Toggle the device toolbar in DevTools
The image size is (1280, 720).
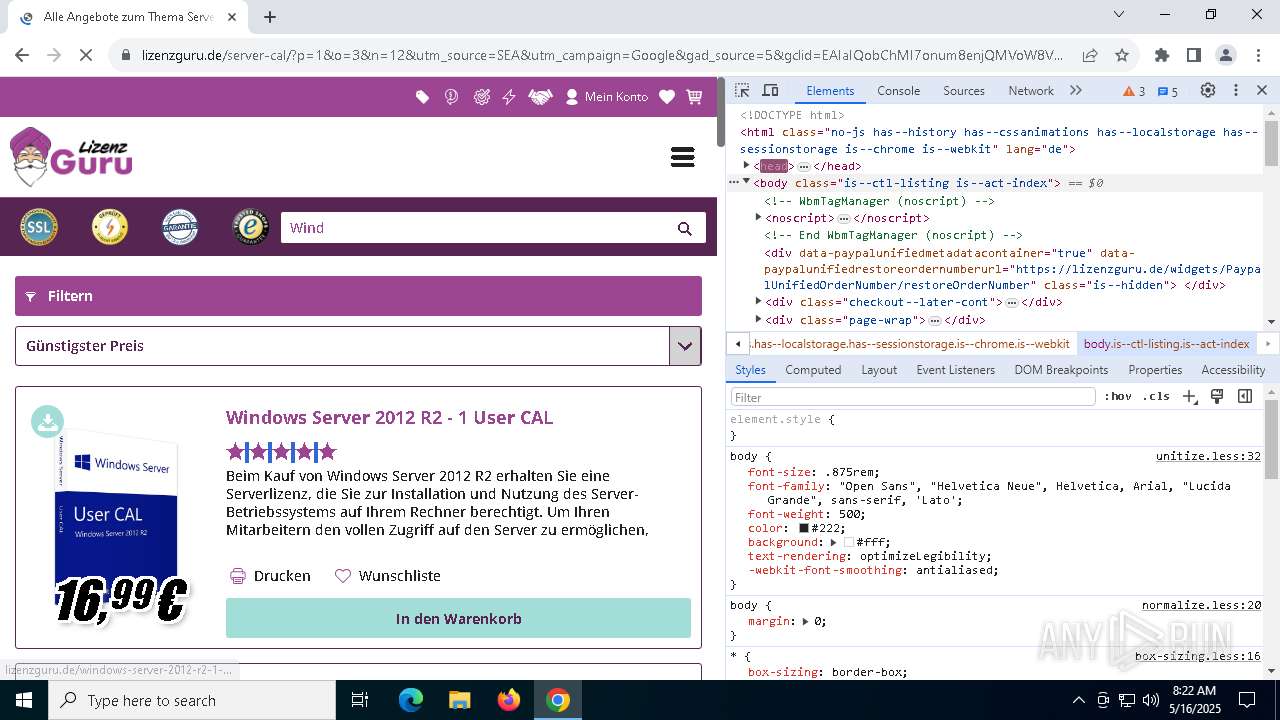click(770, 91)
